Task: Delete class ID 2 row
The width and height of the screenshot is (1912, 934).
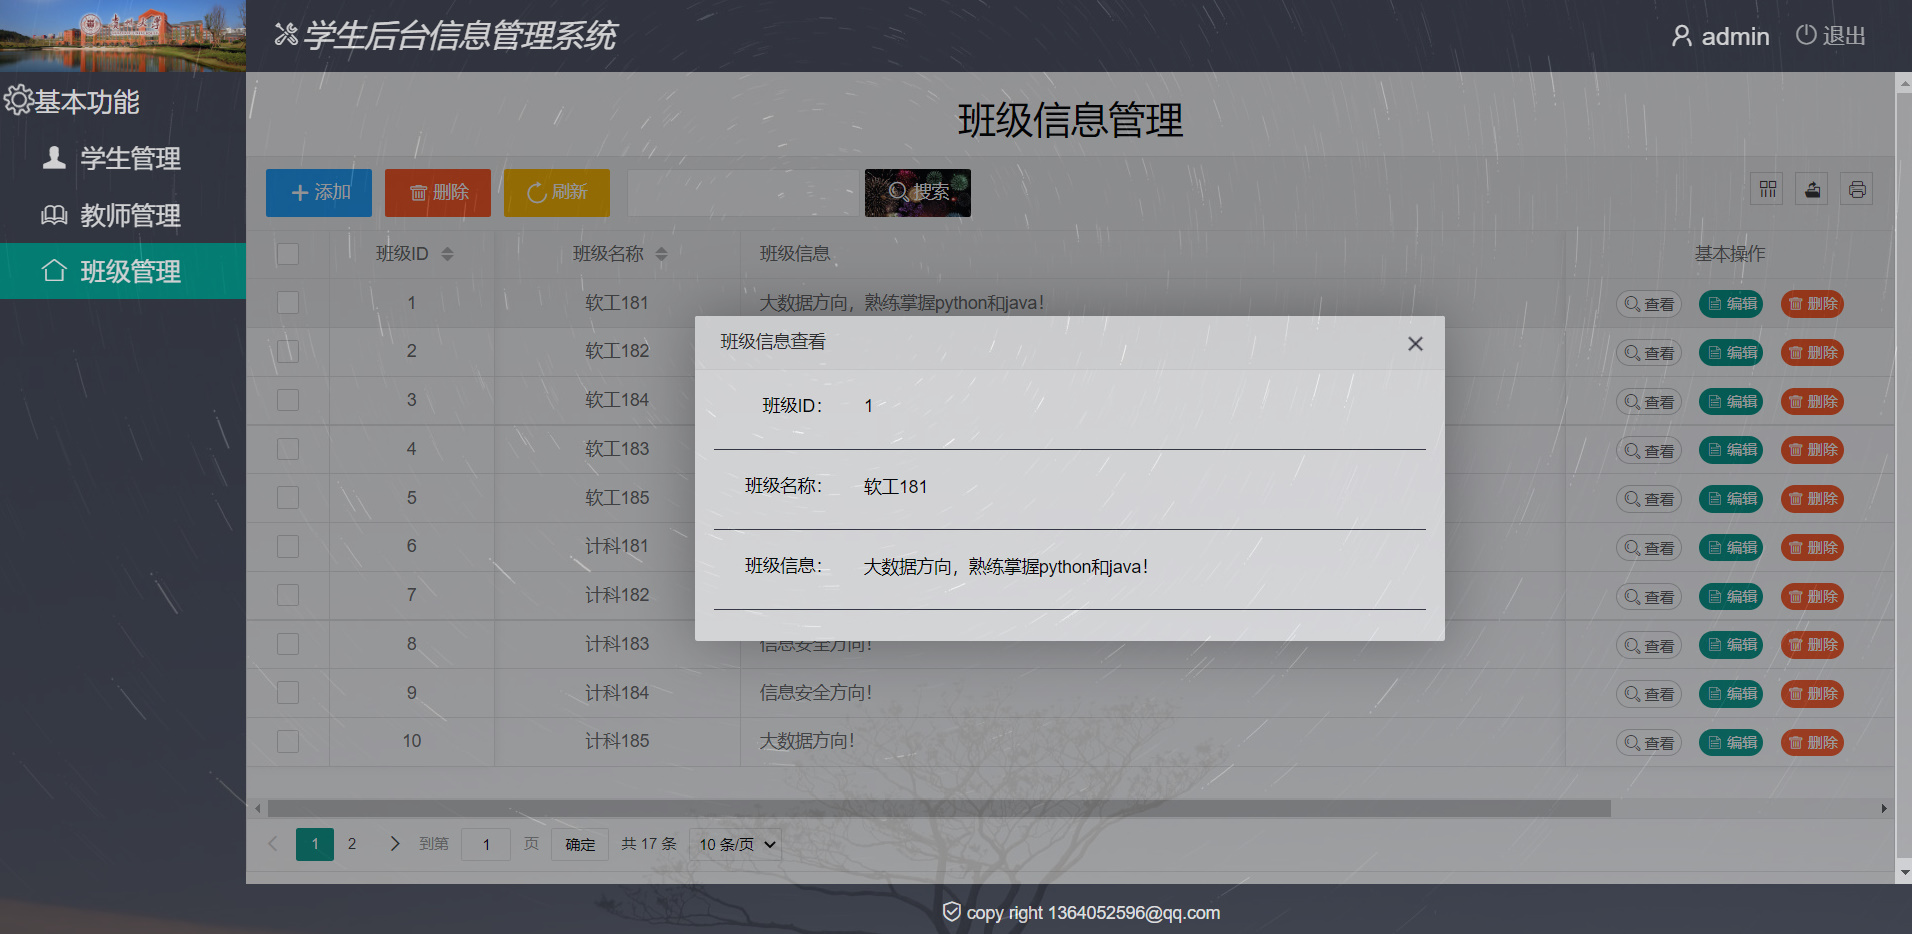Action: coord(1812,353)
